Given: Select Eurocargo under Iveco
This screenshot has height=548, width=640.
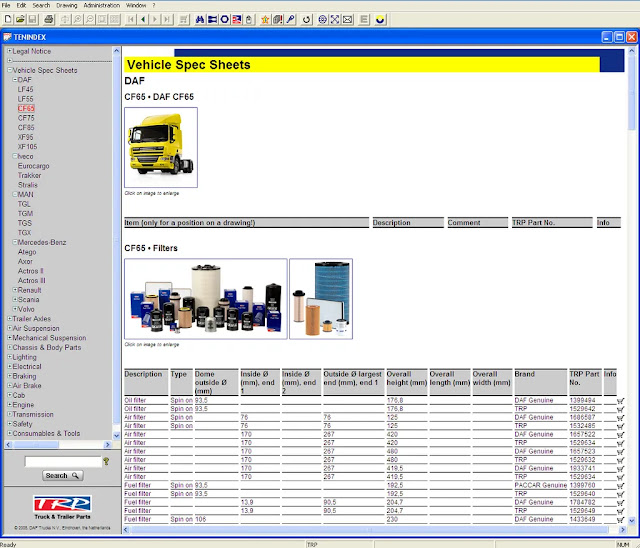Looking at the screenshot, I should pyautogui.click(x=33, y=166).
